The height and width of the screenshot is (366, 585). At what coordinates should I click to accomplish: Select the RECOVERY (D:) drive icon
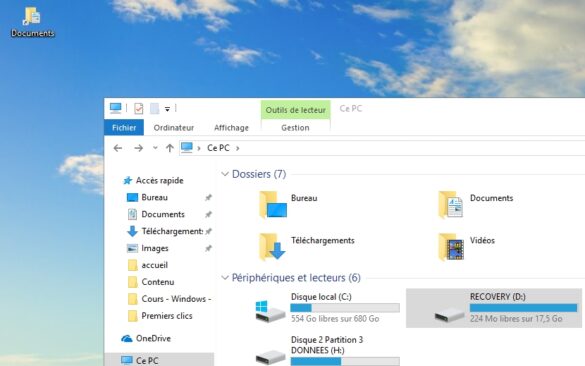450,314
